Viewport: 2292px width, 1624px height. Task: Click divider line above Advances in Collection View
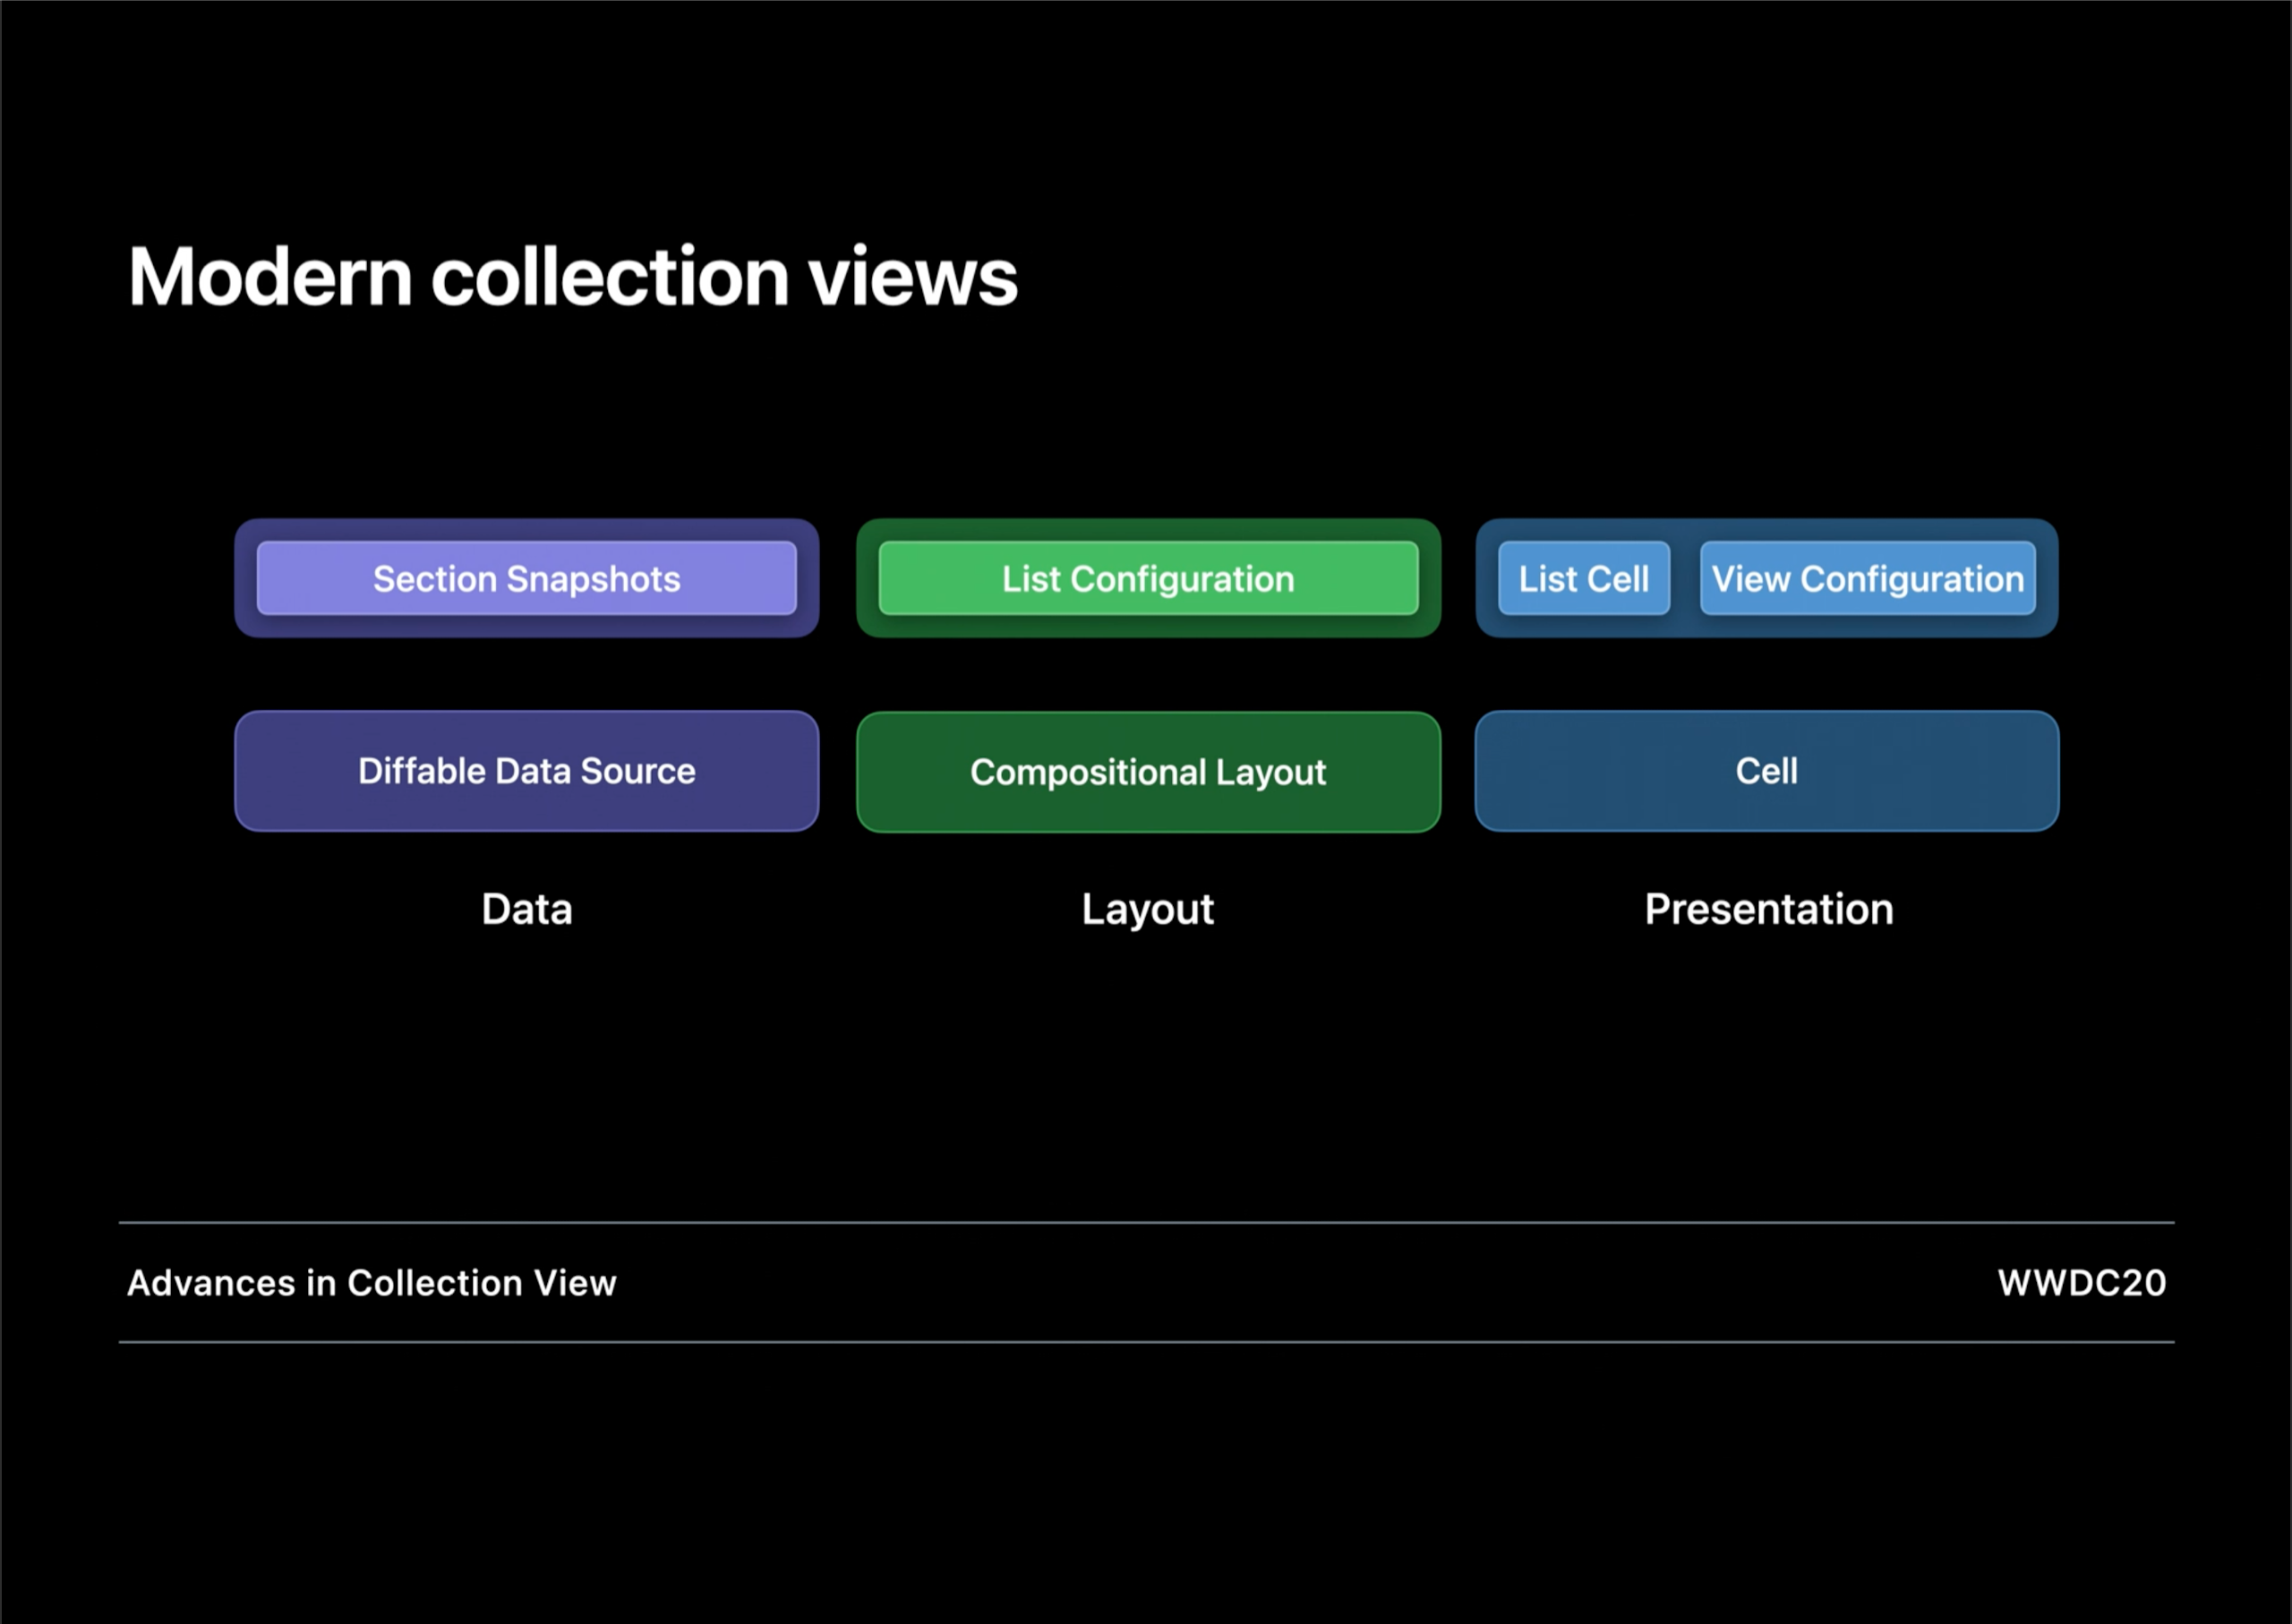click(x=1146, y=1222)
